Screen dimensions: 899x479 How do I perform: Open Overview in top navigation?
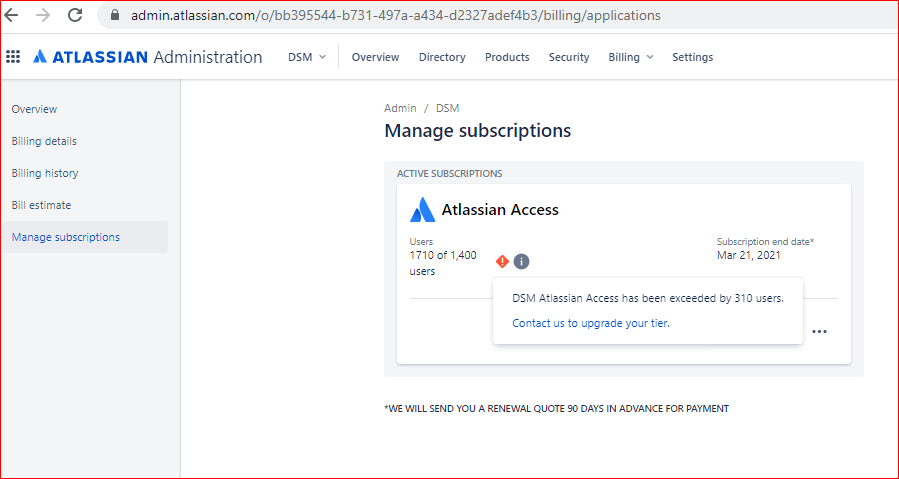click(x=376, y=57)
